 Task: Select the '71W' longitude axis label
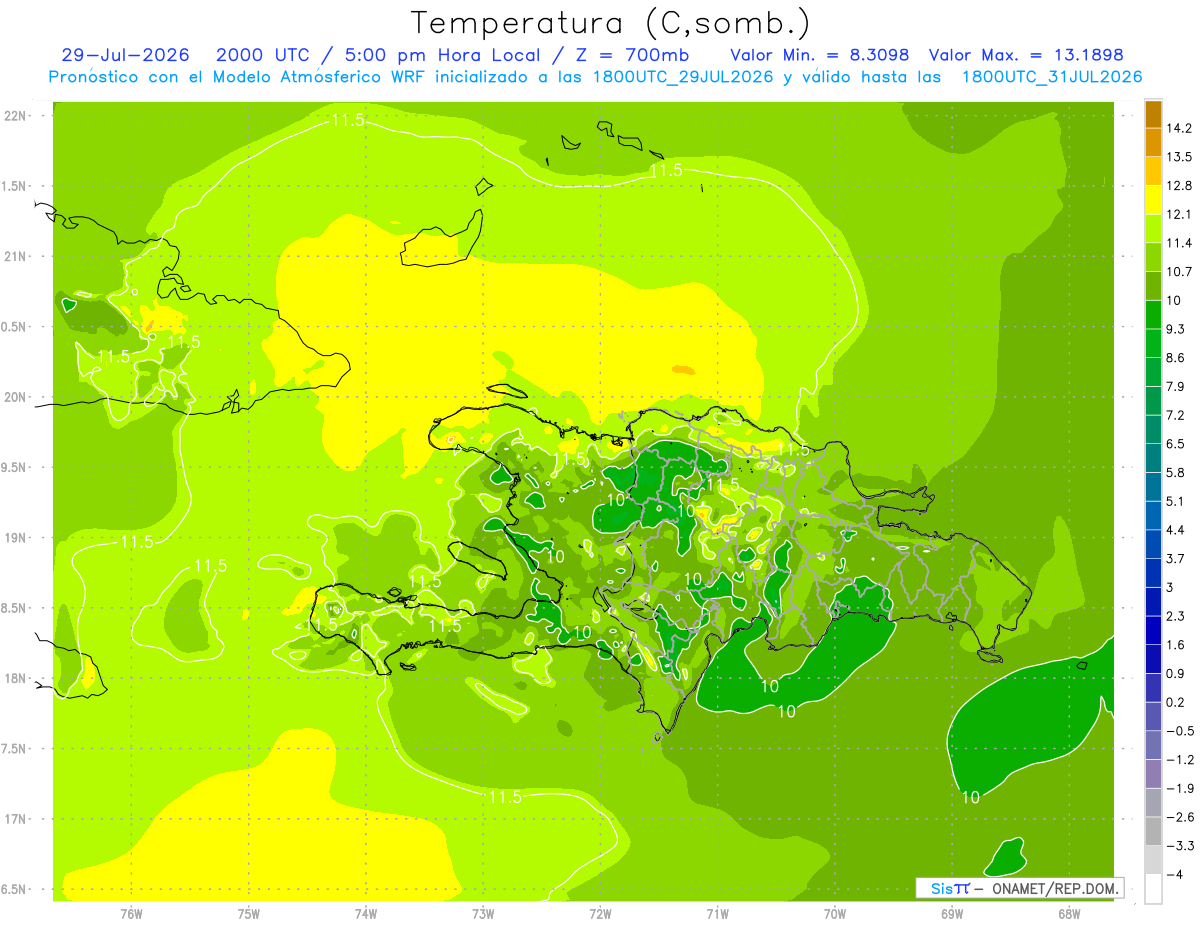(717, 913)
